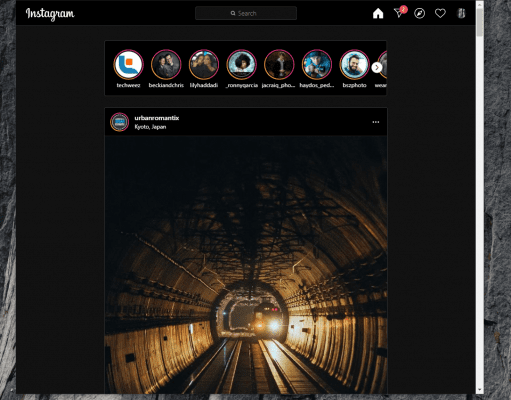Viewport: 511px width, 400px height.
Task: Click the beckiandchris story label
Action: click(x=166, y=85)
